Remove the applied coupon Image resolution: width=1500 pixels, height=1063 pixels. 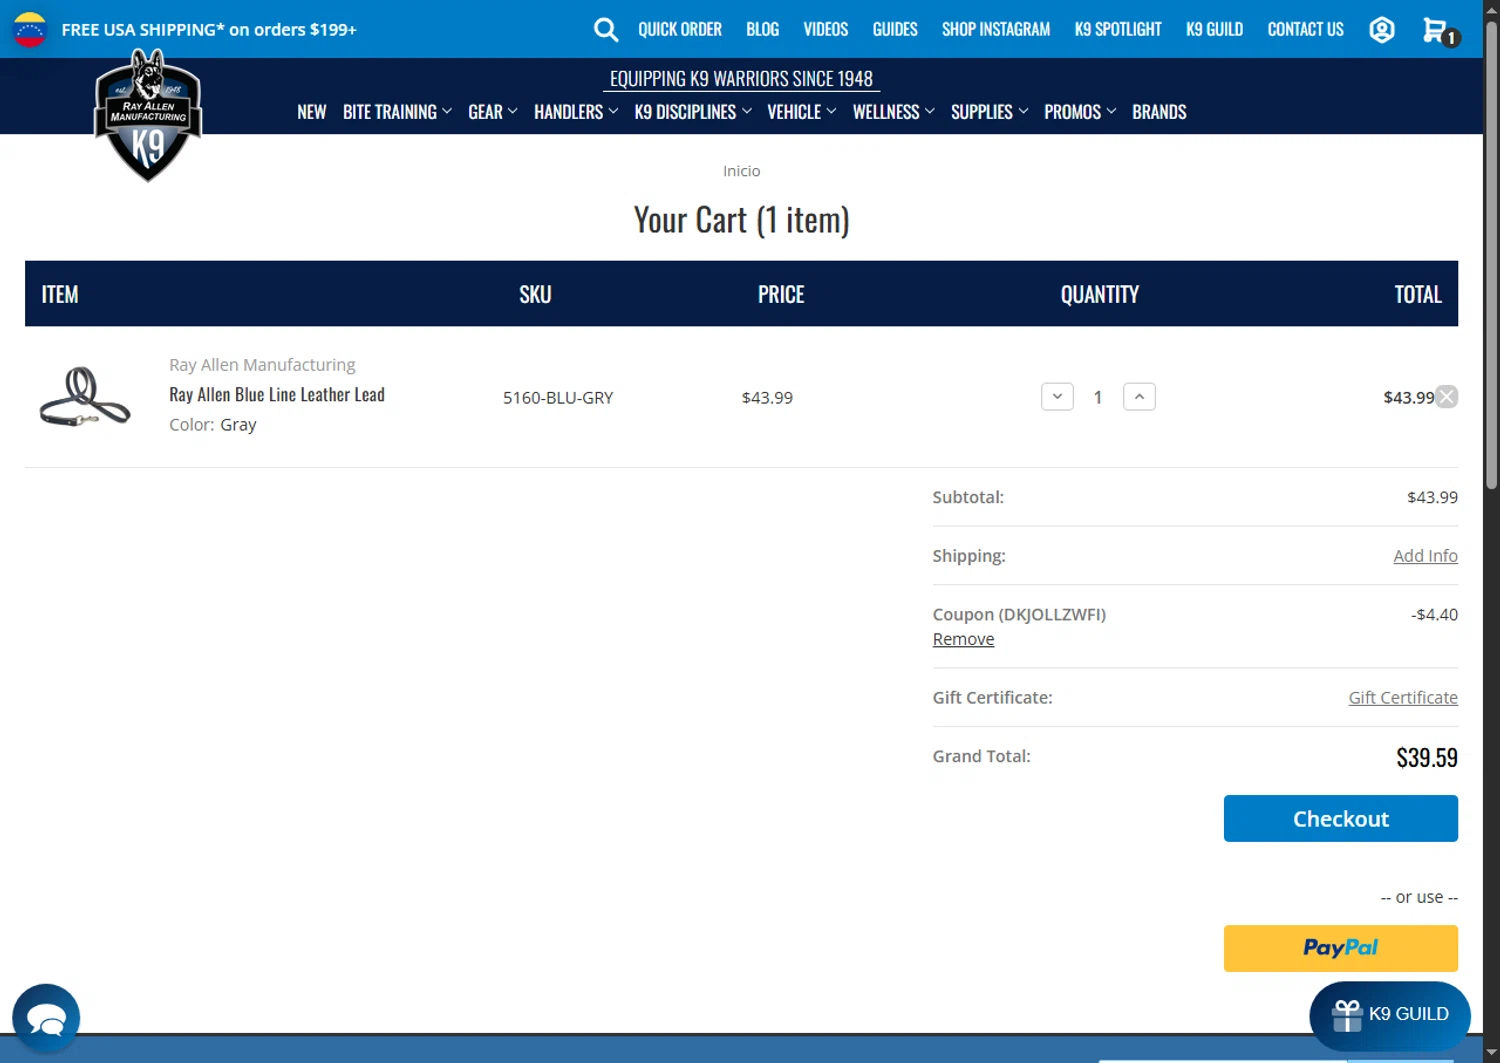tap(963, 639)
